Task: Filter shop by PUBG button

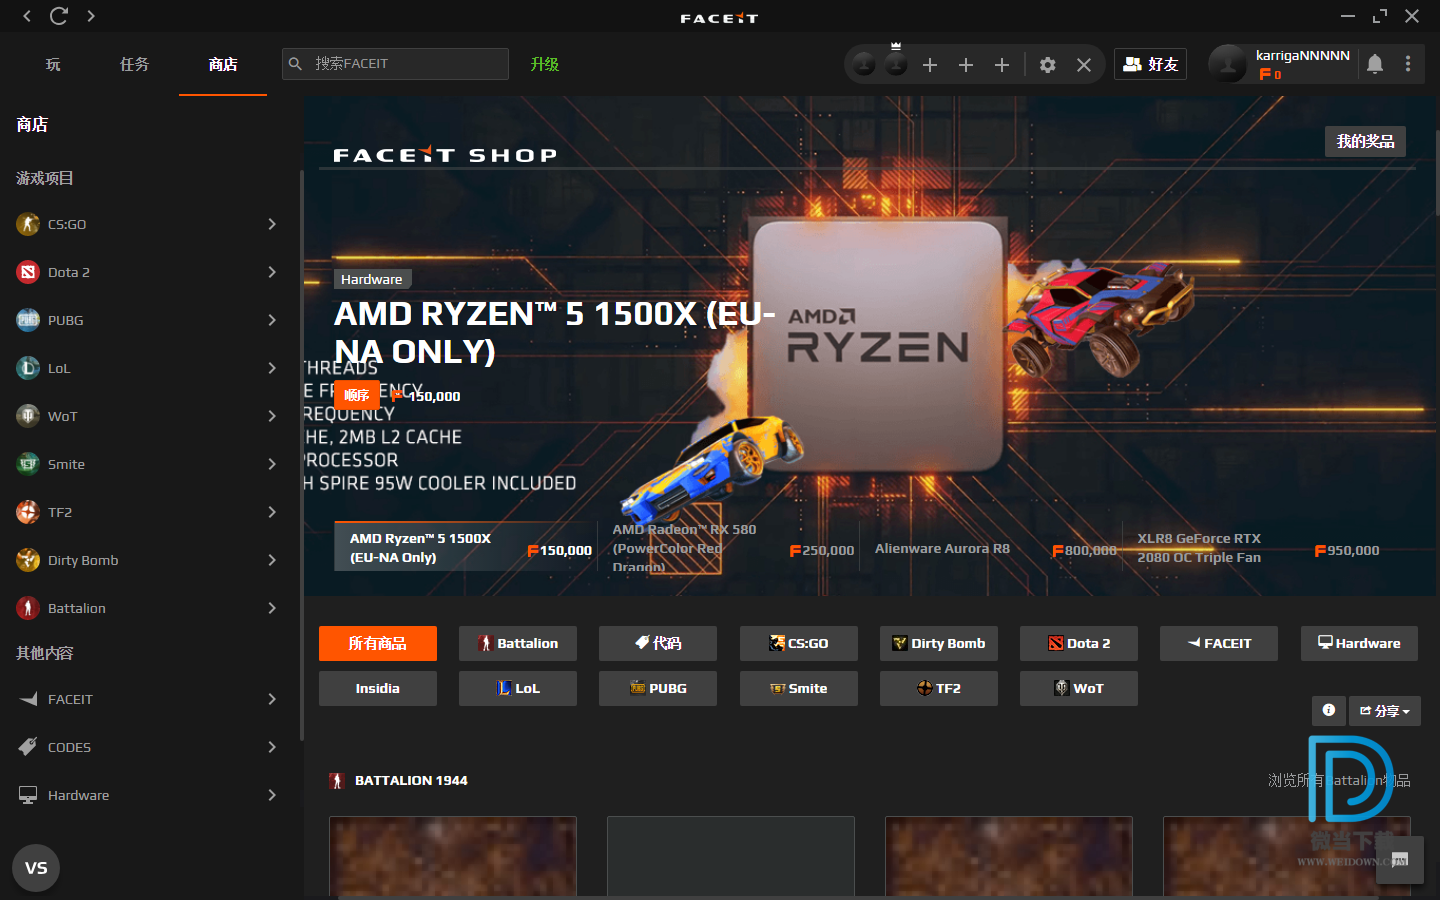Action: click(658, 688)
